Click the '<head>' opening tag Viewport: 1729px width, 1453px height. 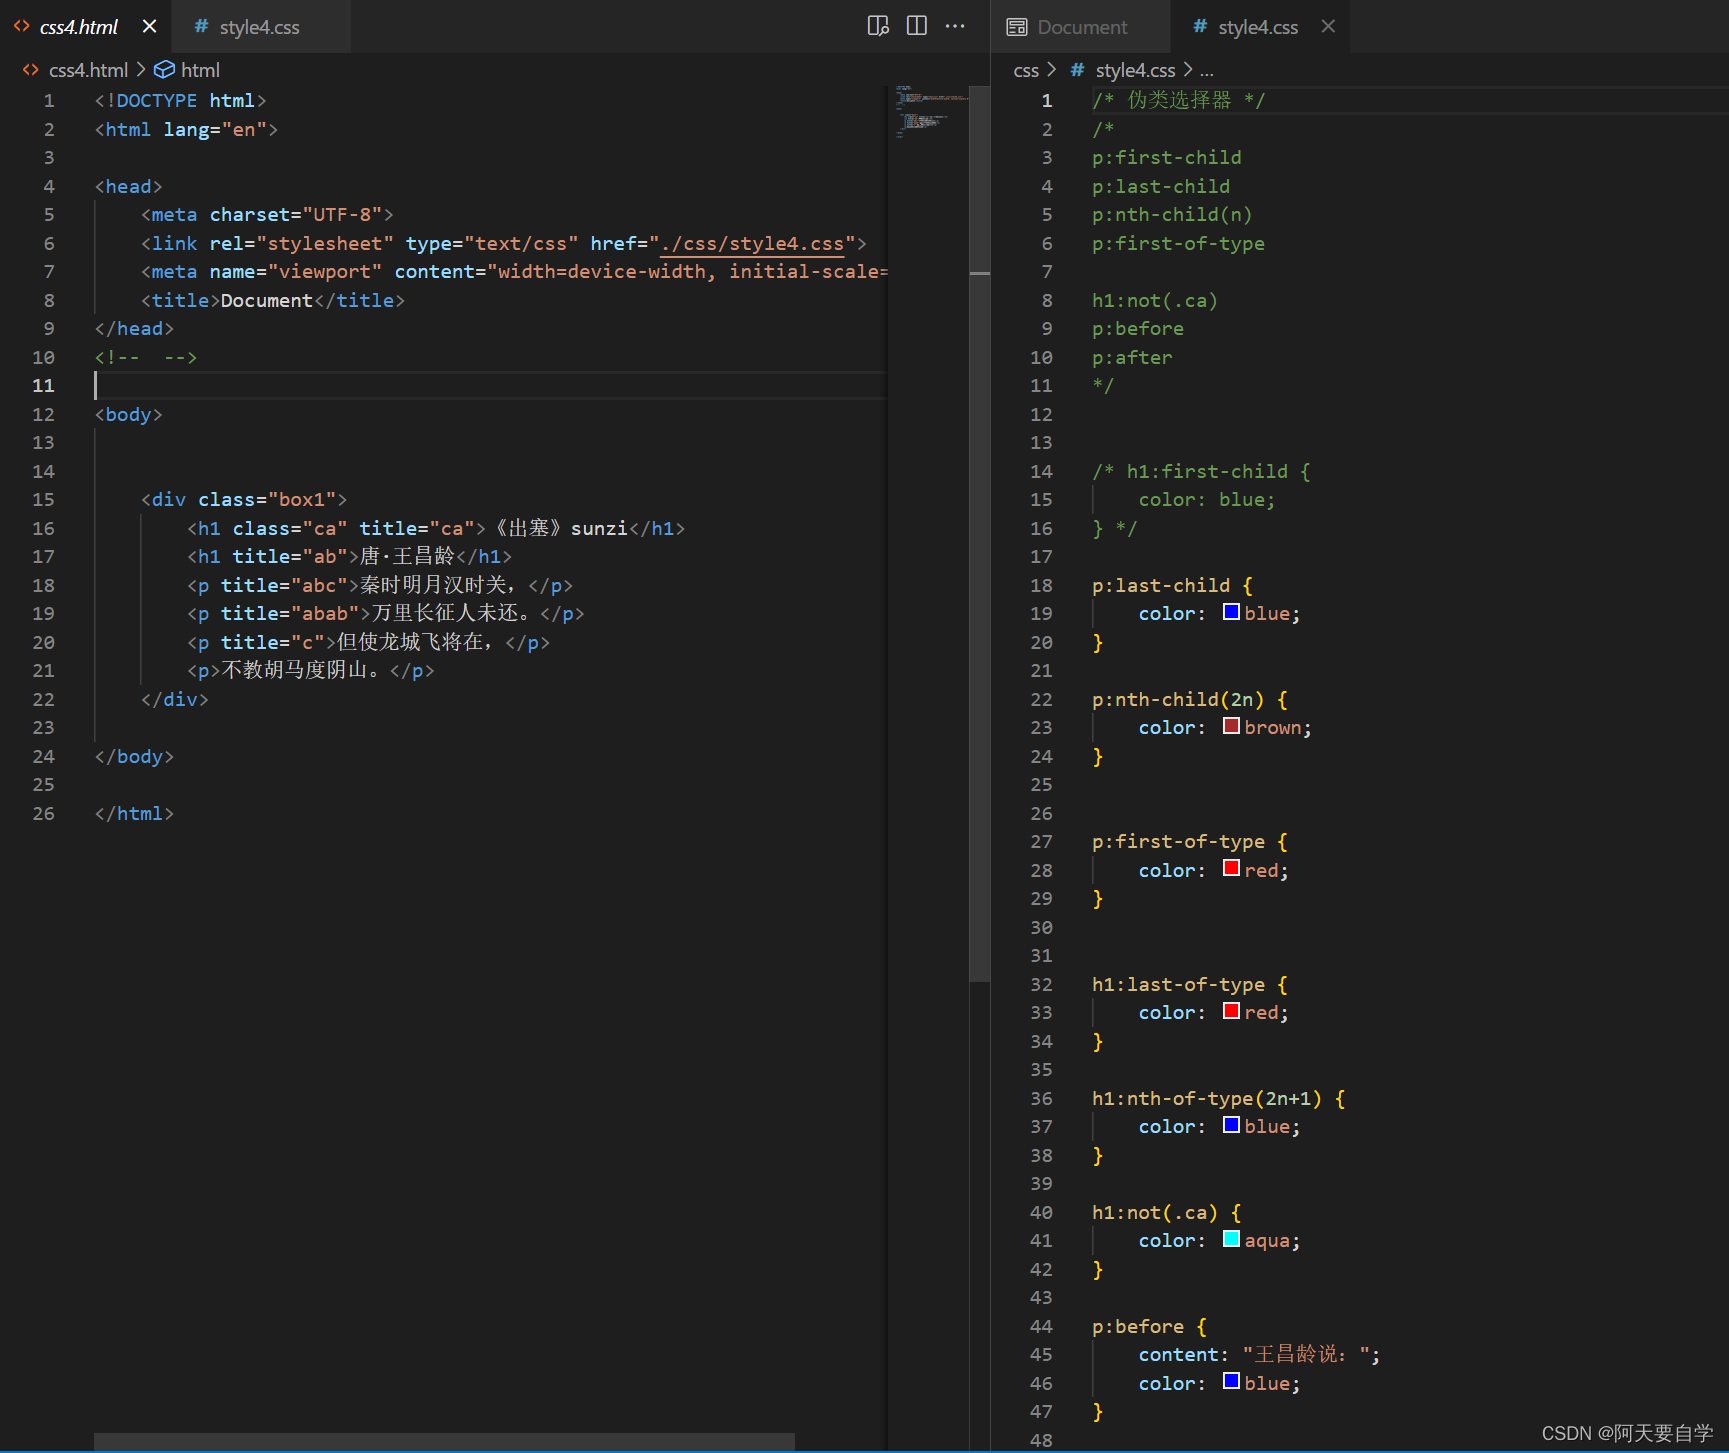pos(128,186)
